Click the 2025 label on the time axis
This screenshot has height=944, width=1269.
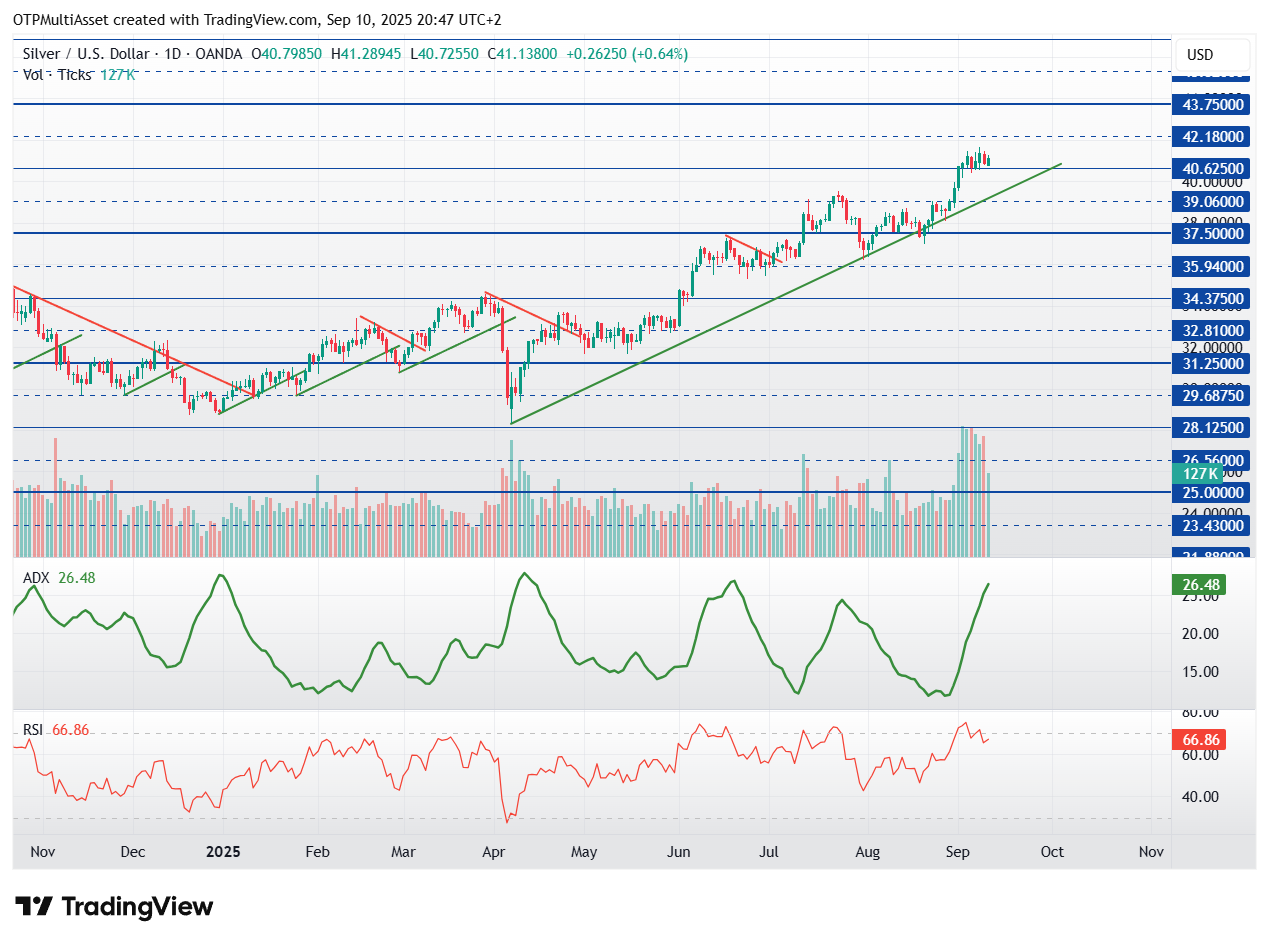(223, 852)
